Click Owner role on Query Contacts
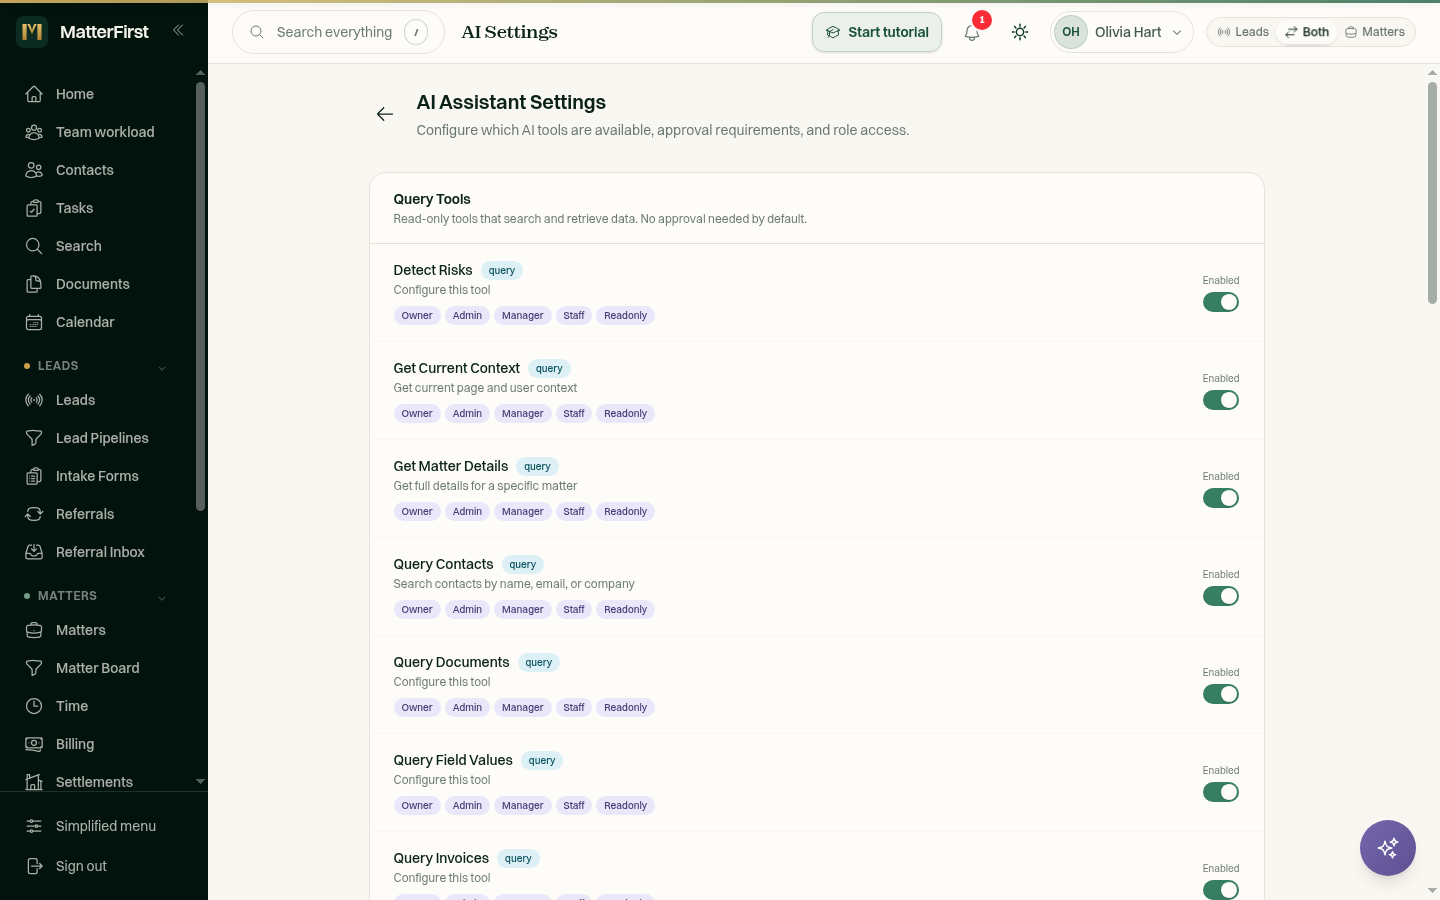This screenshot has height=900, width=1440. point(417,609)
